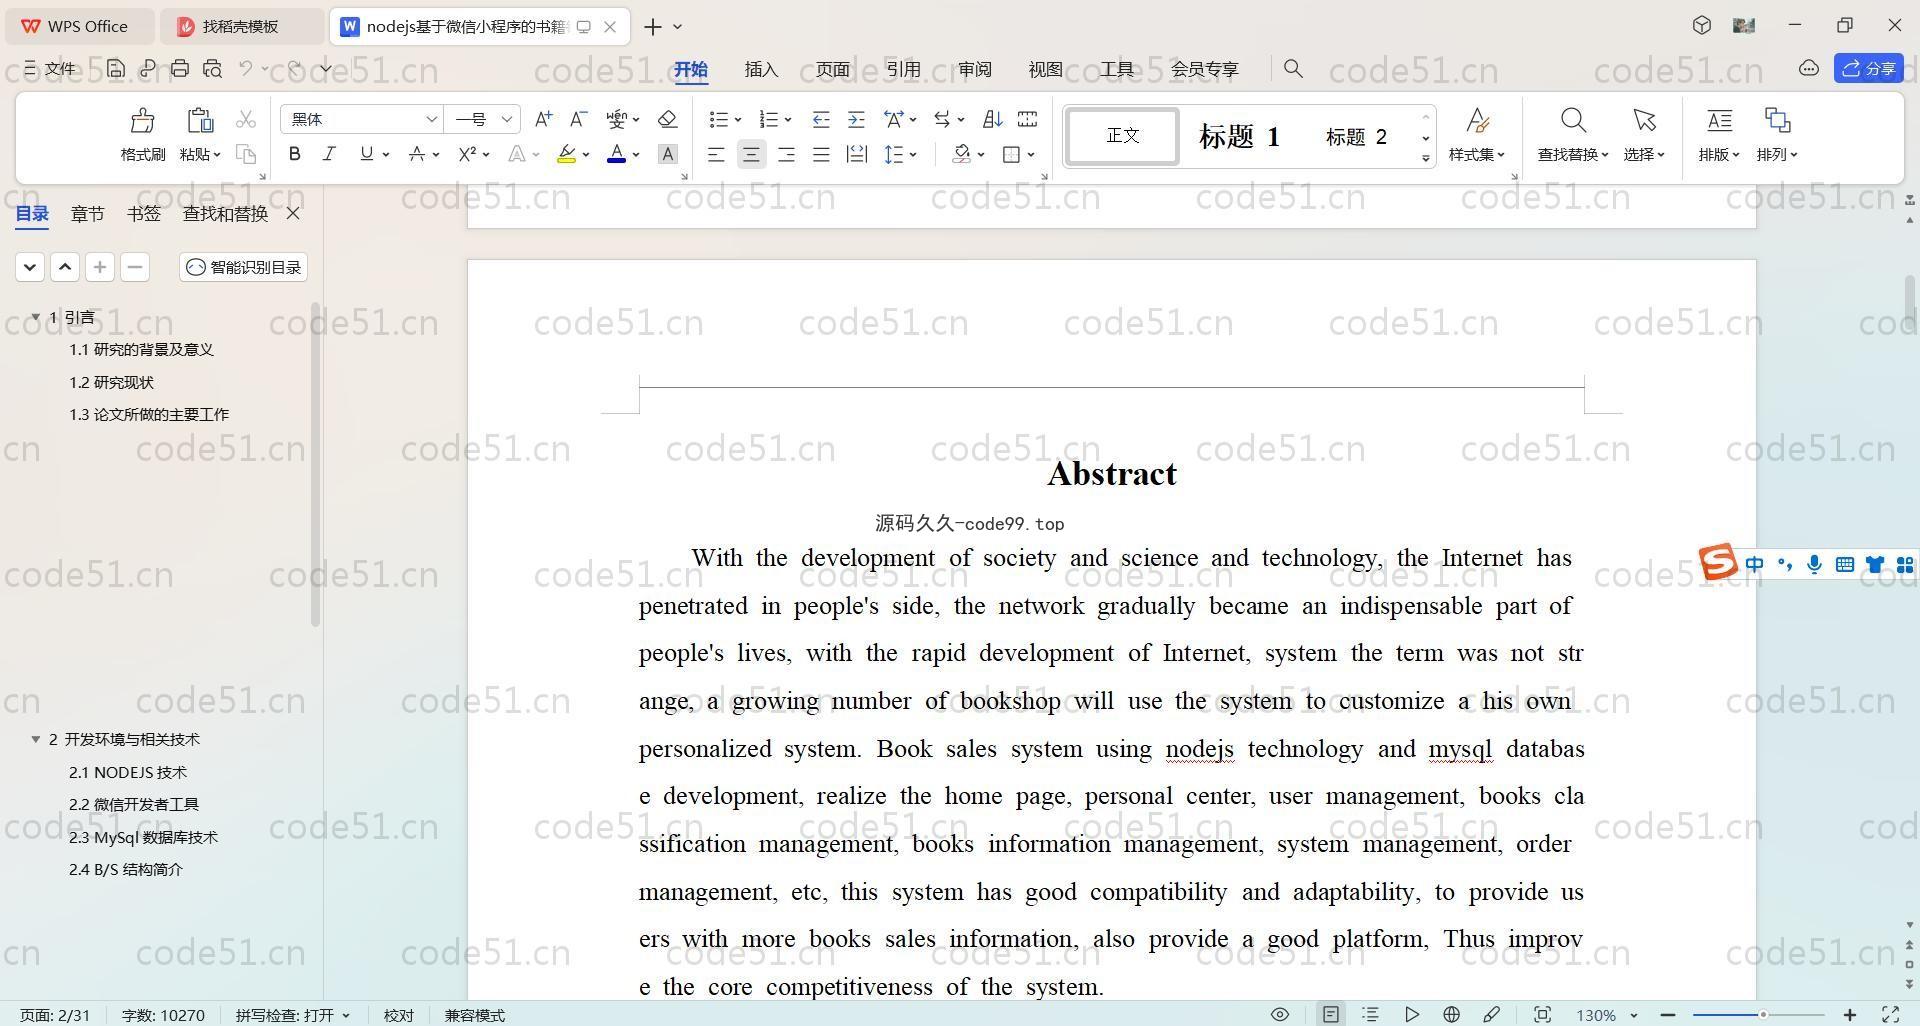Viewport: 1920px width, 1026px height.
Task: Click the Cut scissors icon
Action: (x=246, y=119)
